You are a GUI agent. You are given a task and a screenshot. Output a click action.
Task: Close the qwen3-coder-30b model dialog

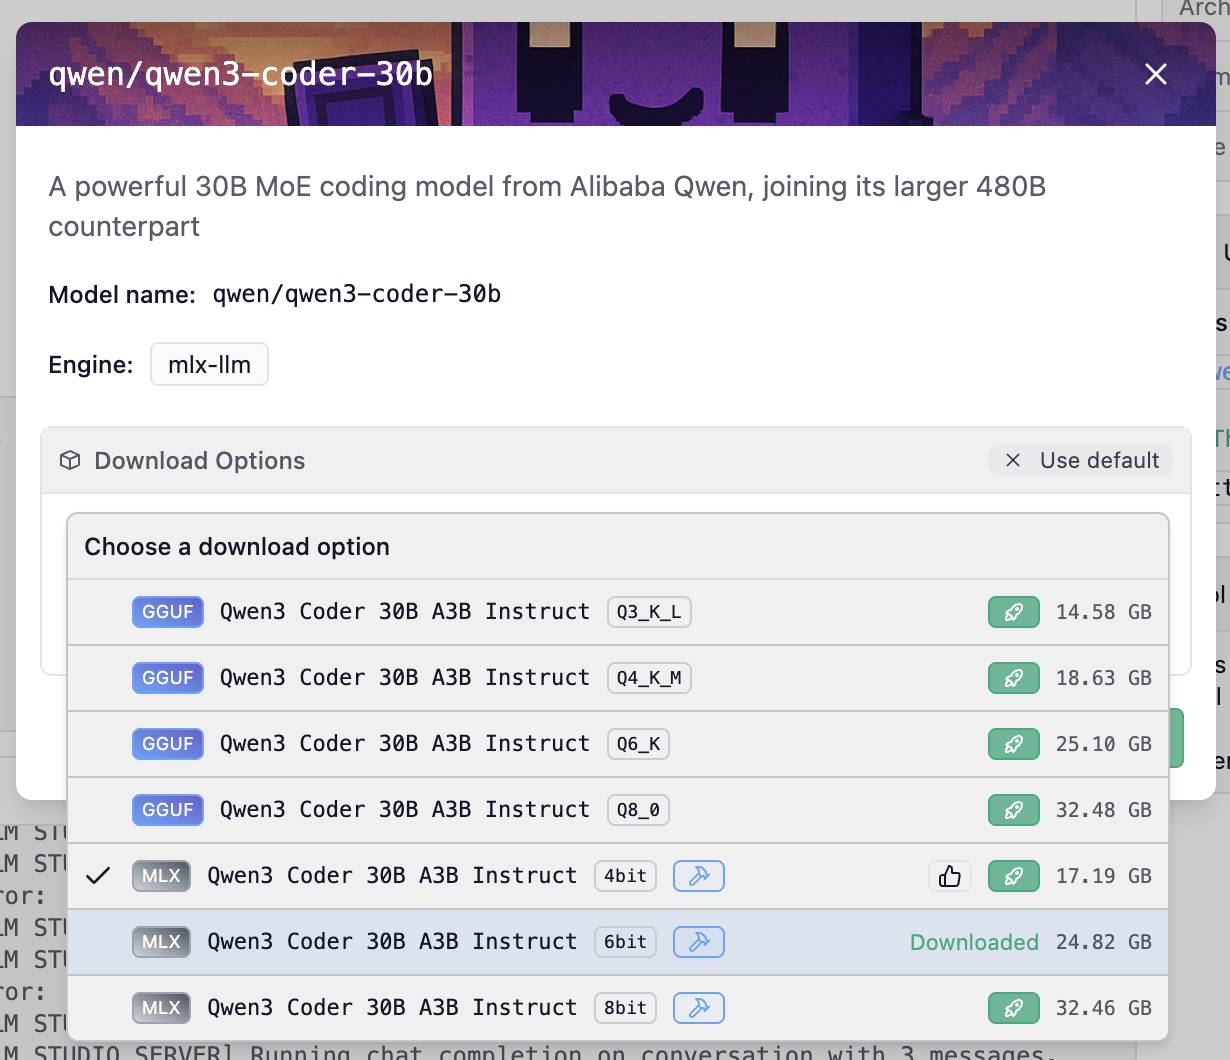coord(1155,74)
